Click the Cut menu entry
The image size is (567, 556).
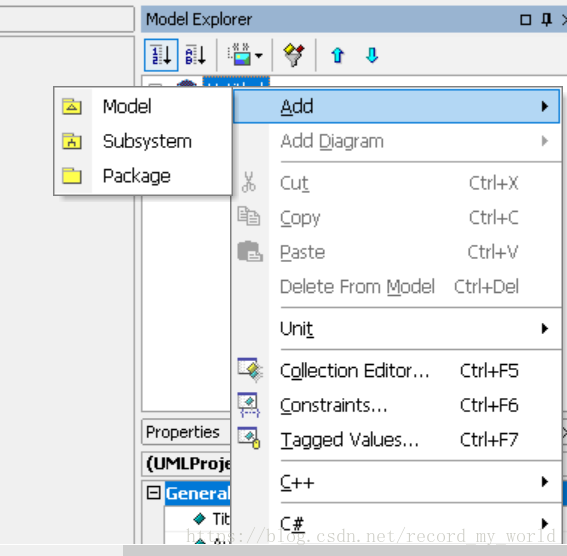click(396, 183)
